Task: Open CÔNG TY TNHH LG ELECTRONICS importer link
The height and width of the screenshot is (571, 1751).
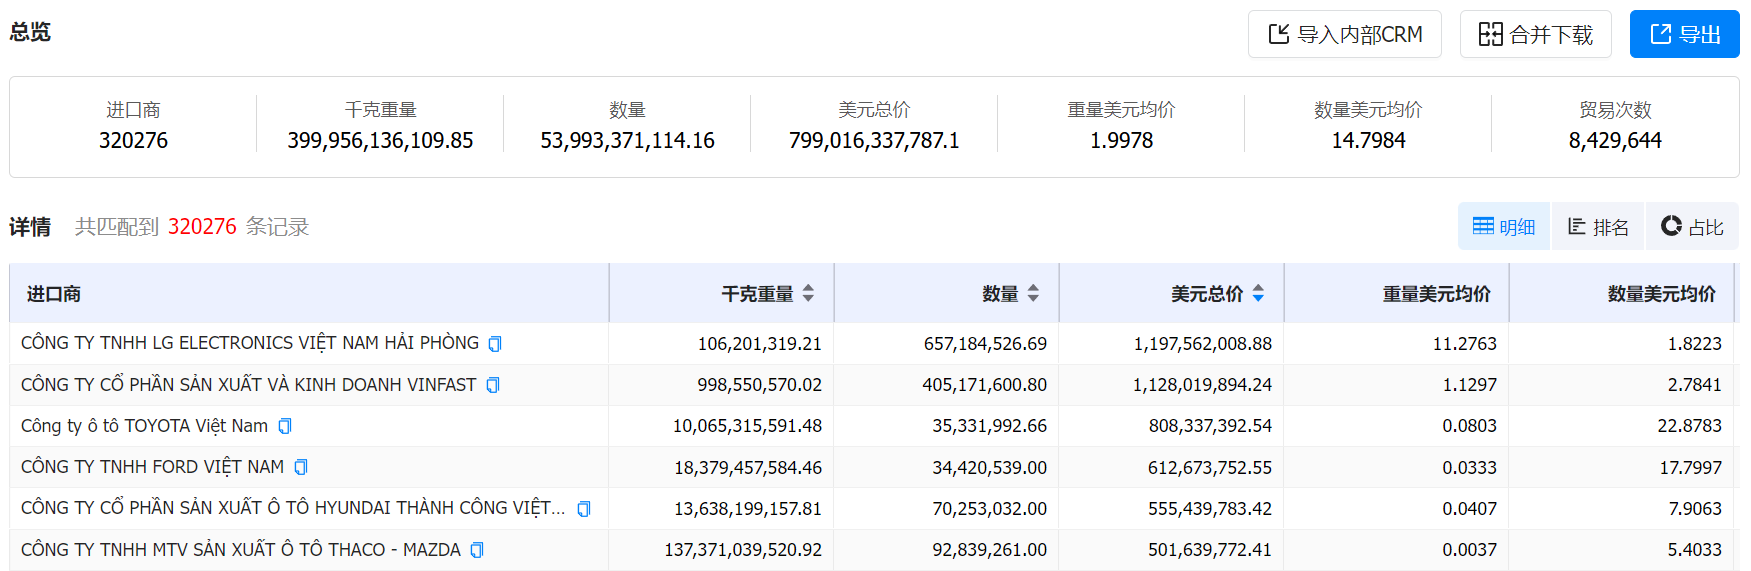Action: click(x=249, y=343)
